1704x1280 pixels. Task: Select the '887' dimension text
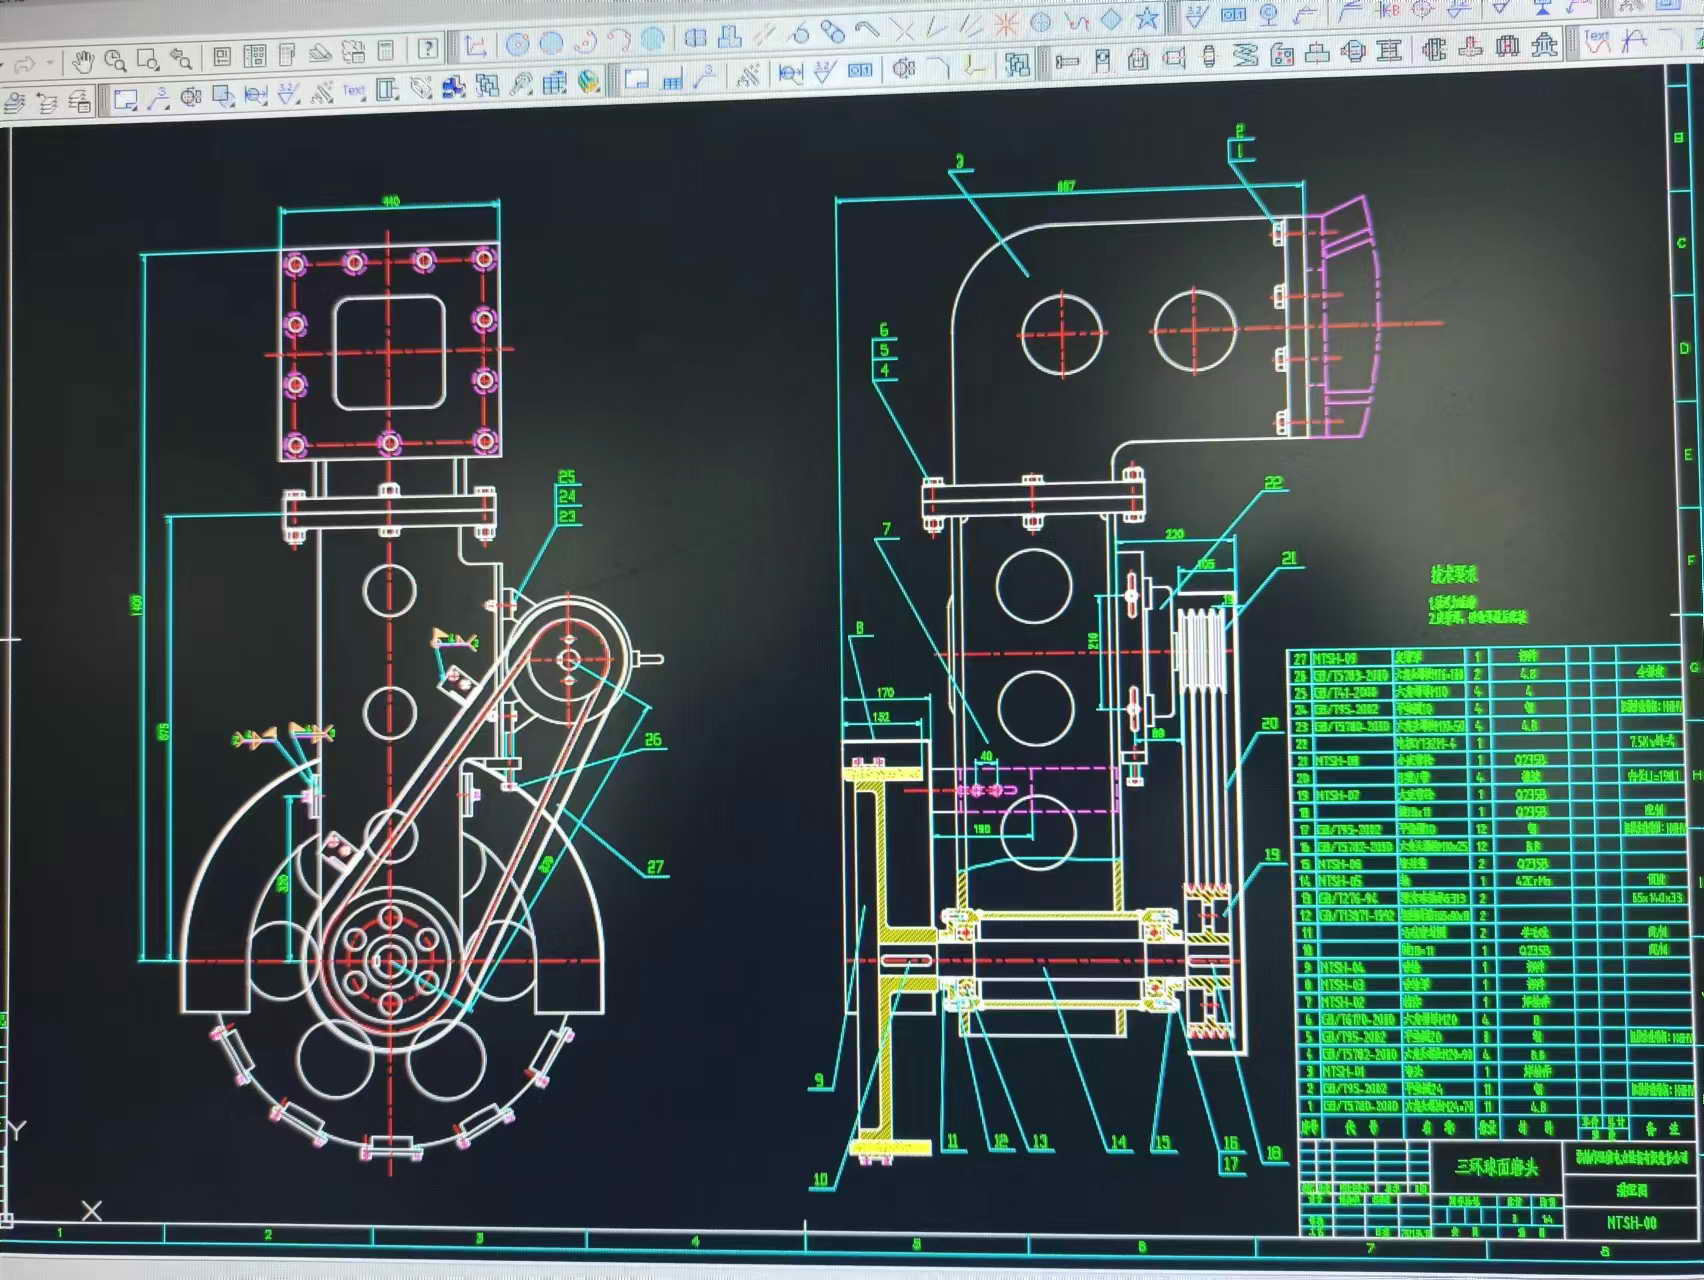click(1066, 186)
